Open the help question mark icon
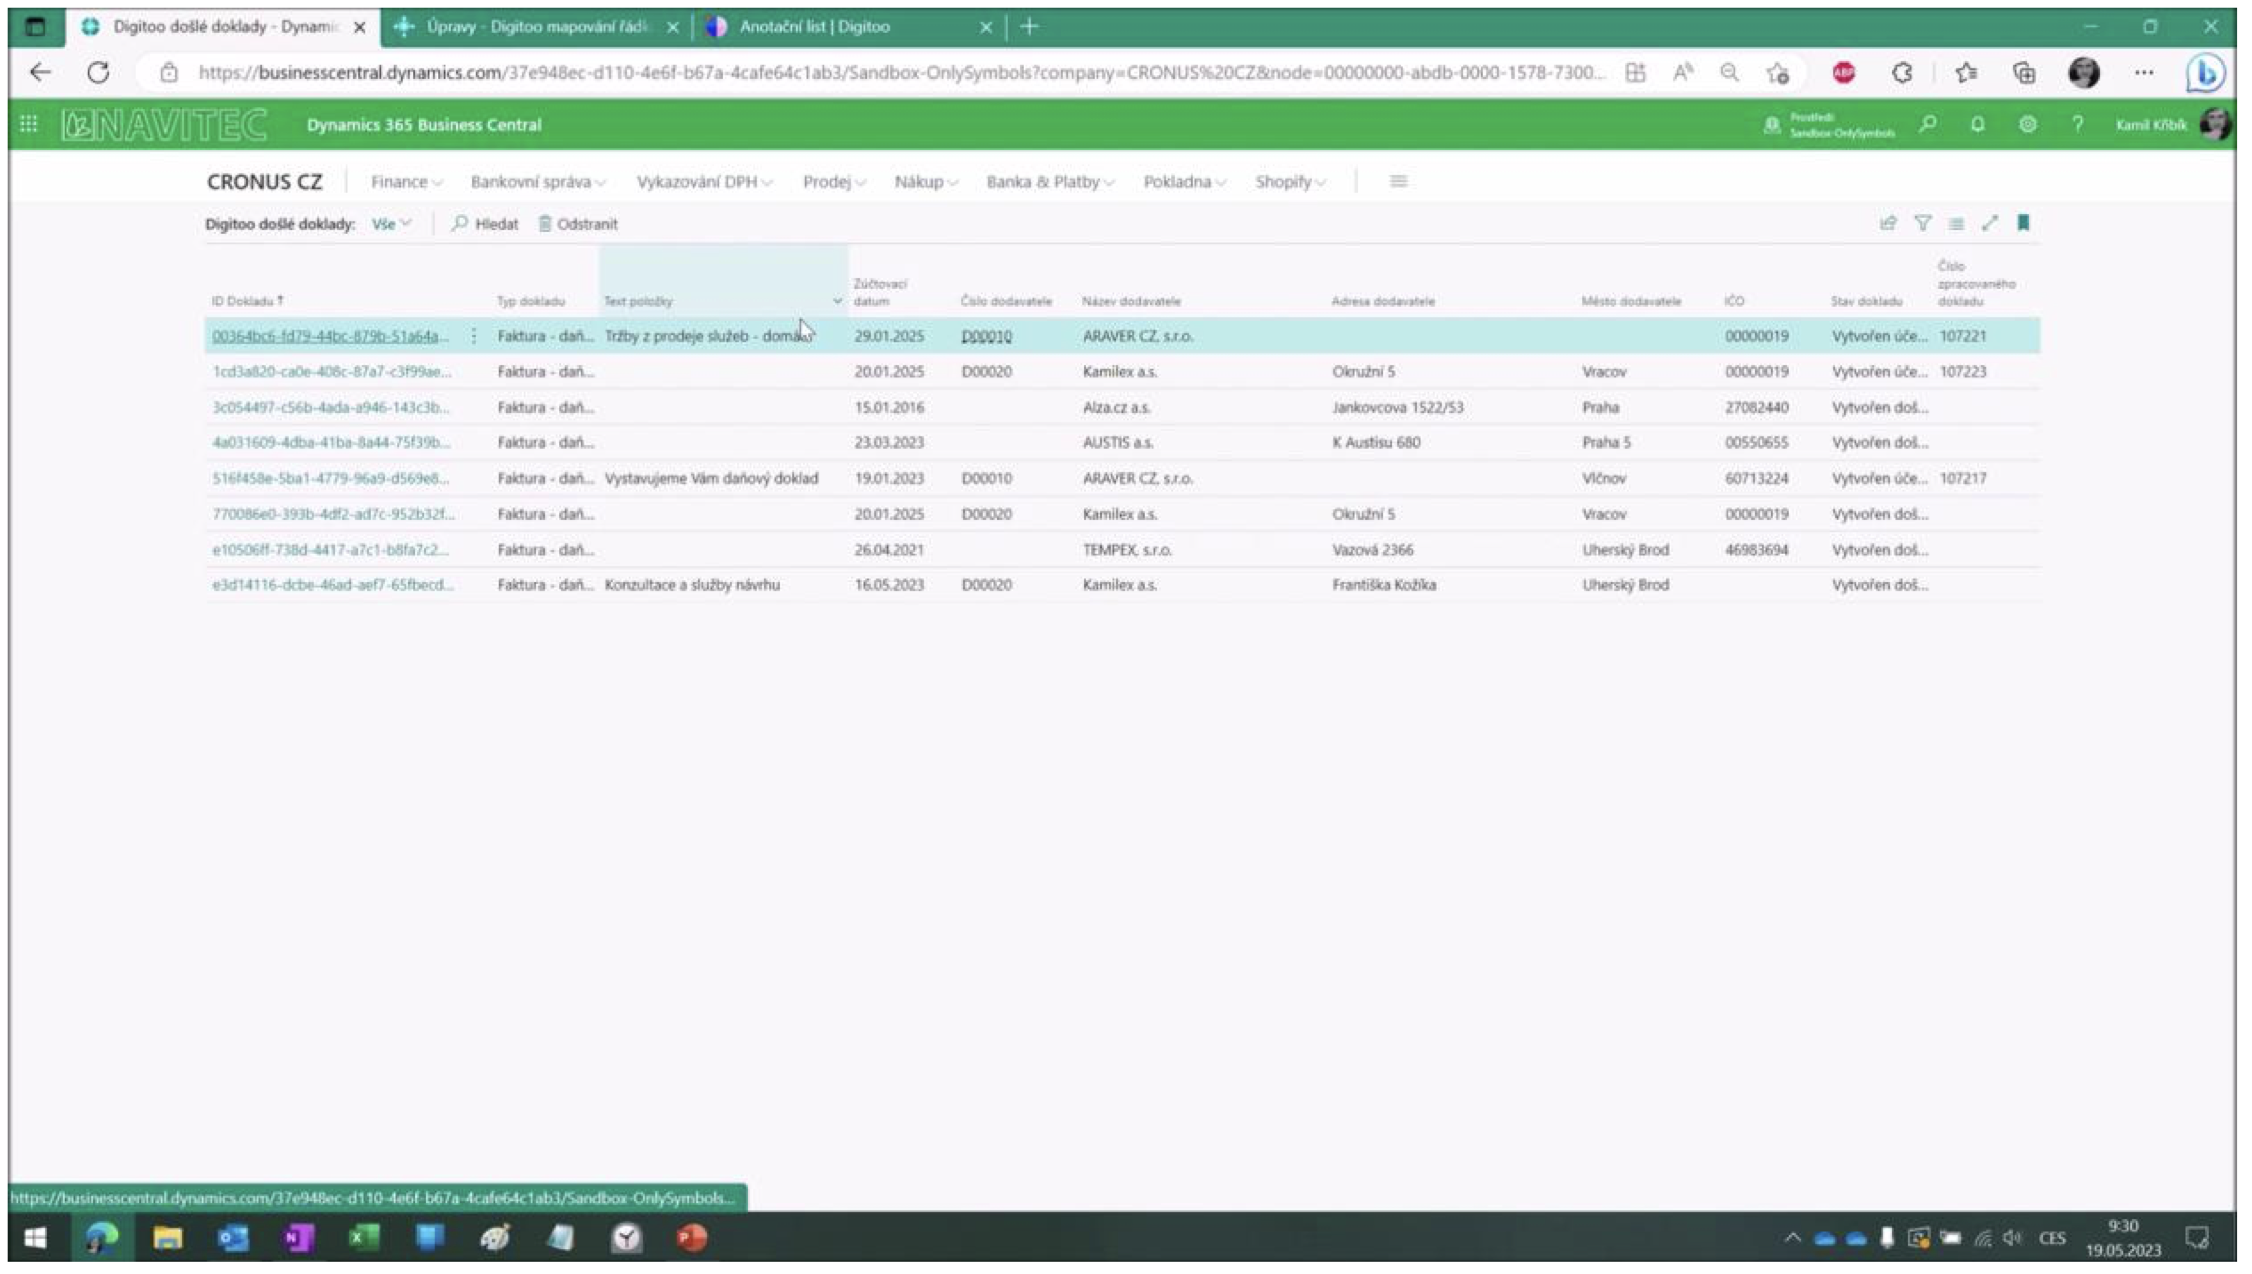 [x=2077, y=124]
